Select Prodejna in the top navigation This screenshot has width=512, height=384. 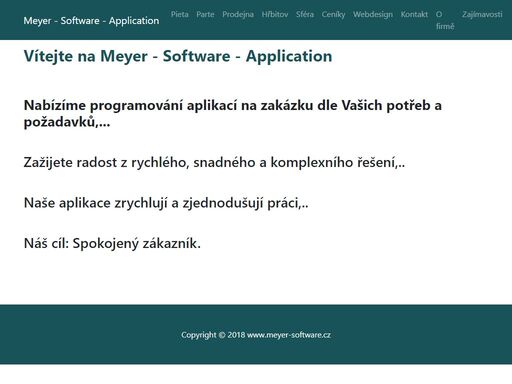(x=238, y=14)
